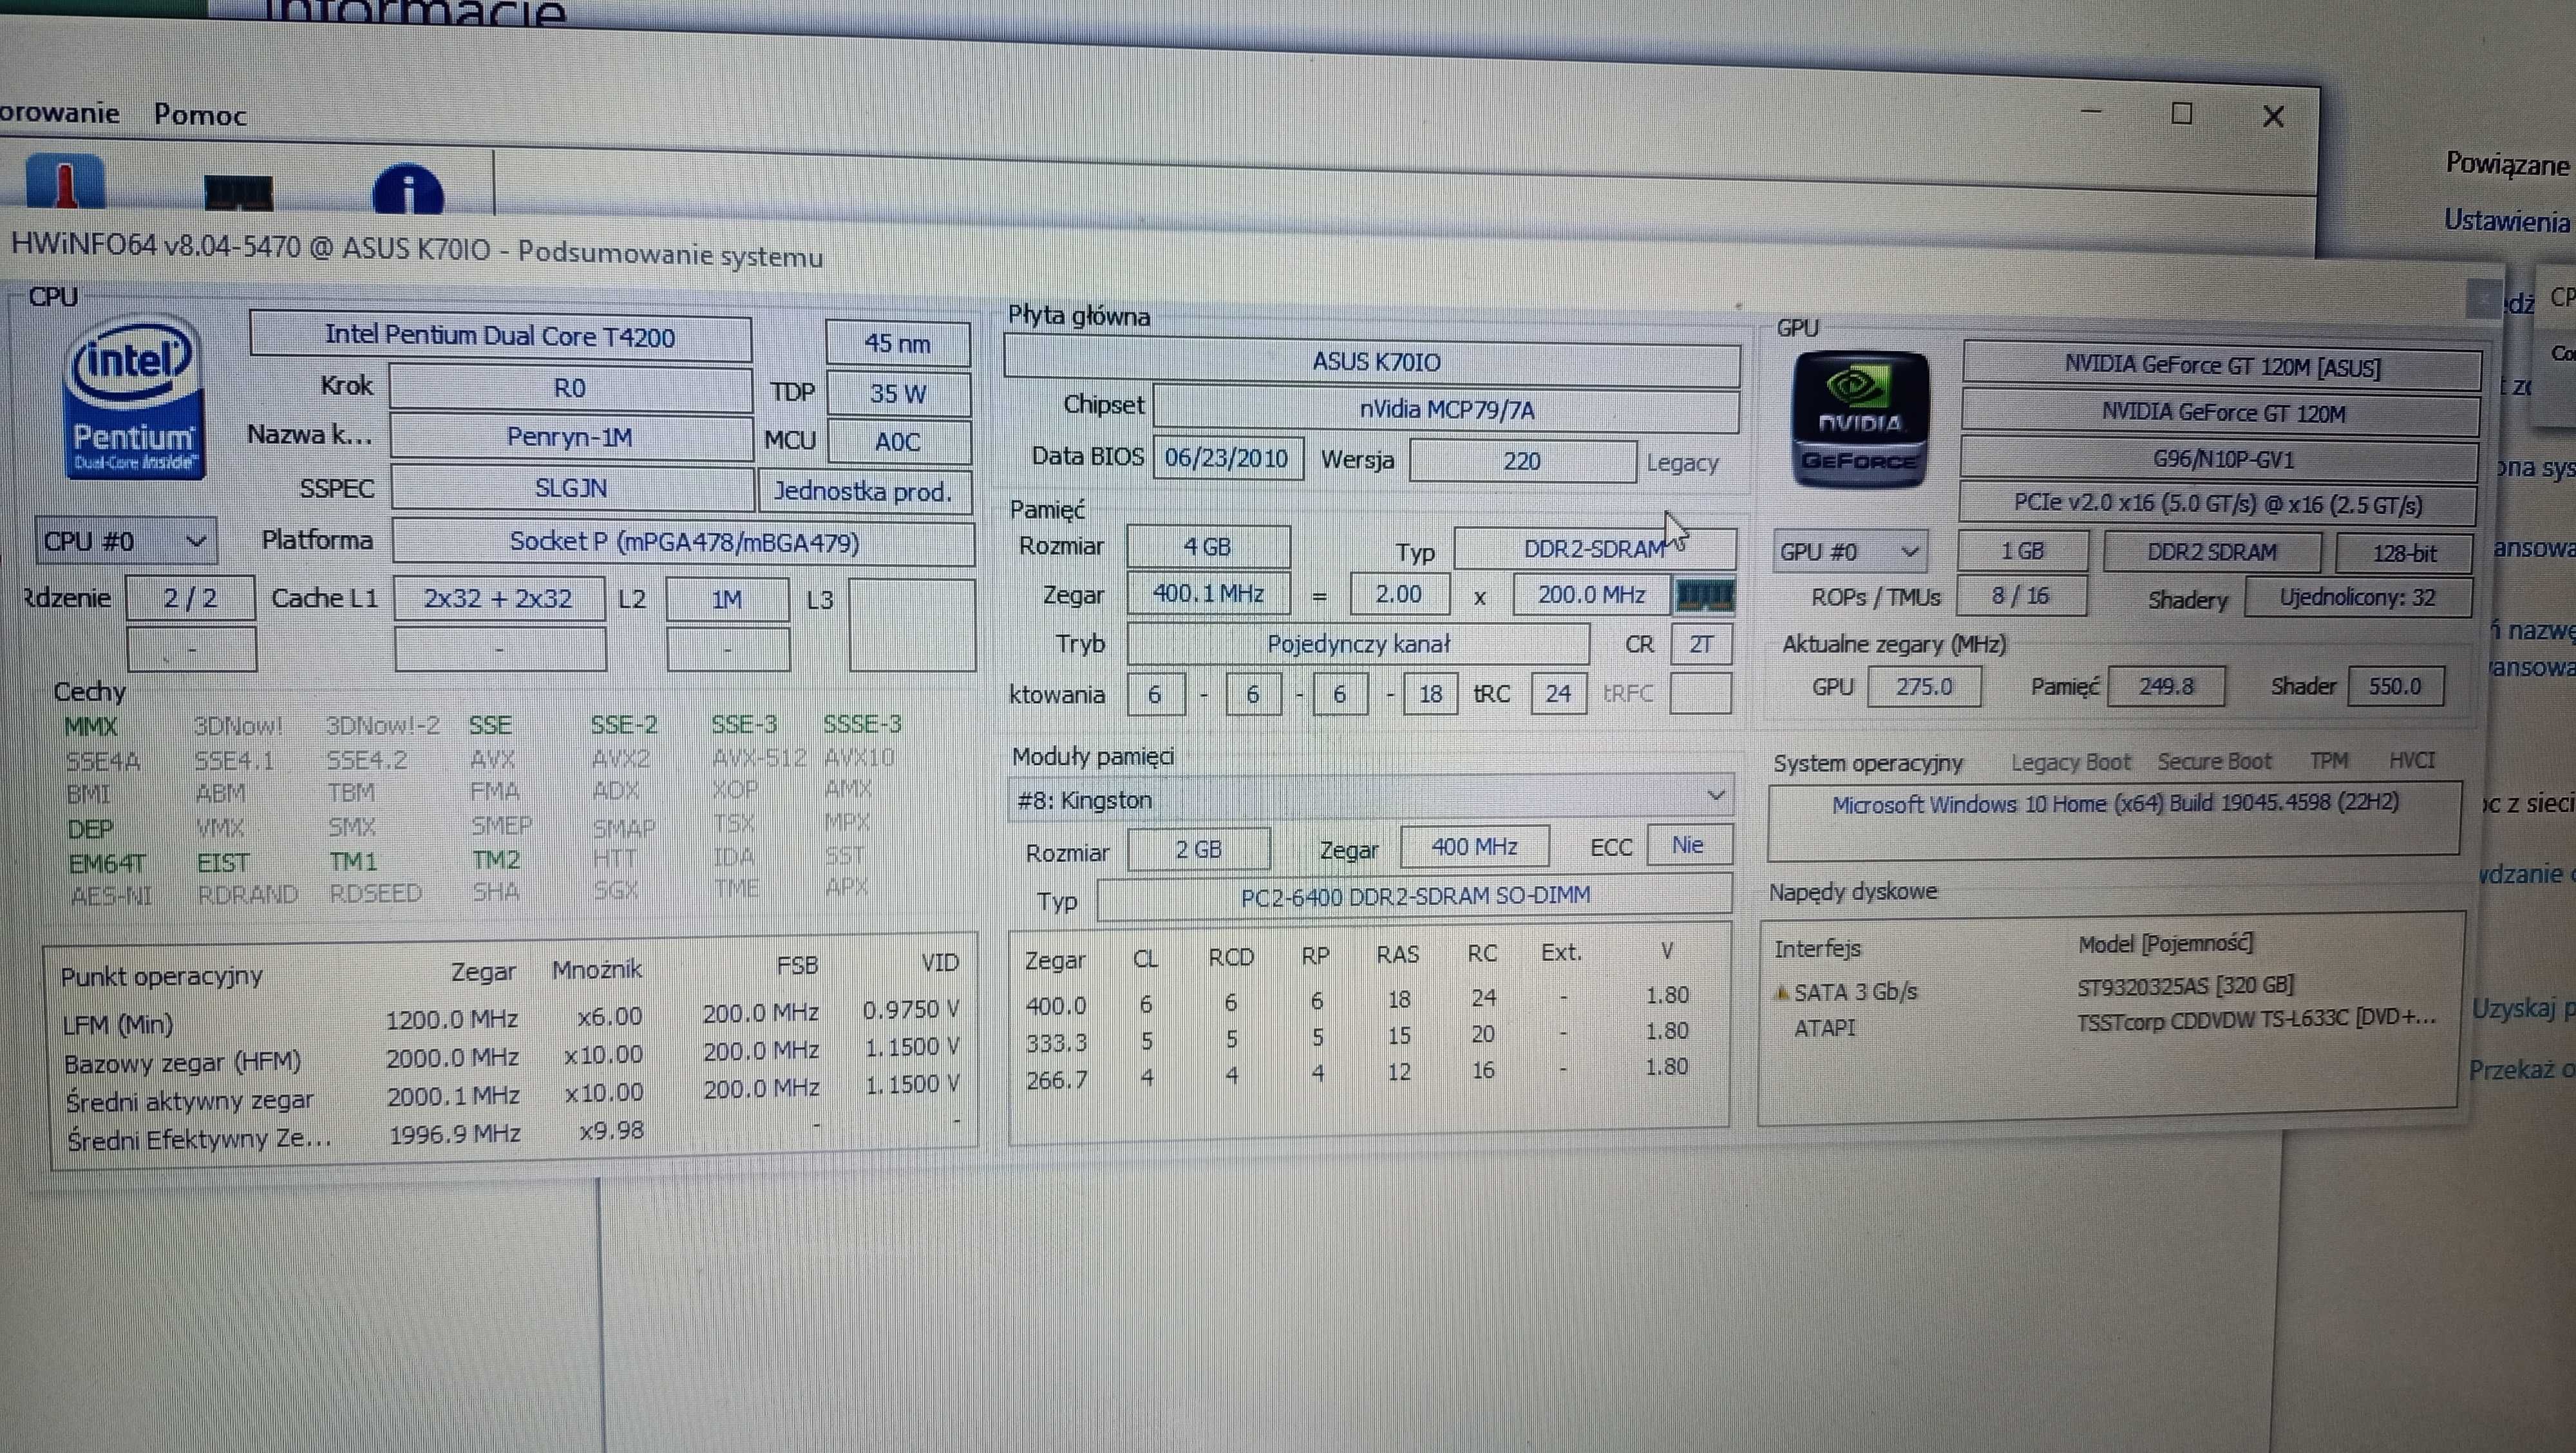Screen dimensions: 2576x1453
Task: Click the NVIDIA GeForce logo
Action: pyautogui.click(x=1859, y=420)
